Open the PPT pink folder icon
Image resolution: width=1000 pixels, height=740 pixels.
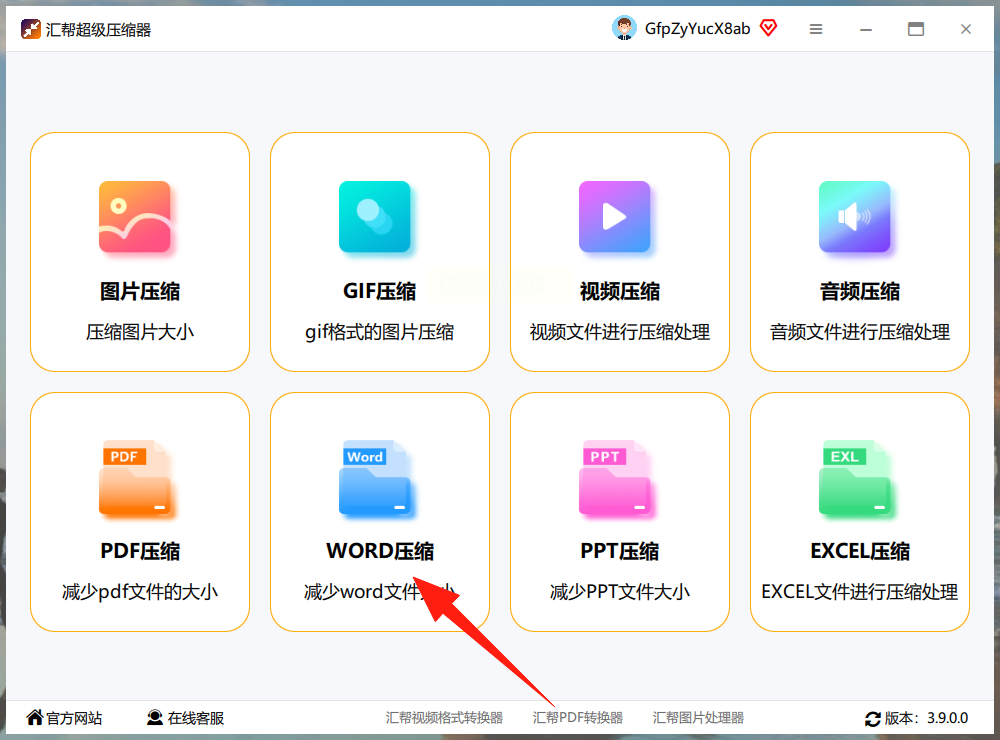coord(615,477)
